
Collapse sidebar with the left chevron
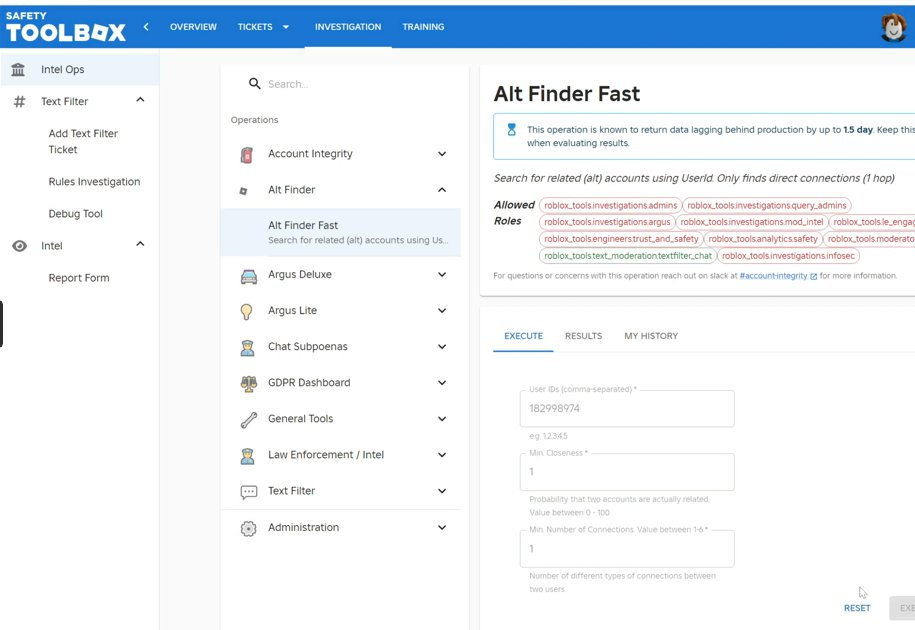tap(146, 26)
